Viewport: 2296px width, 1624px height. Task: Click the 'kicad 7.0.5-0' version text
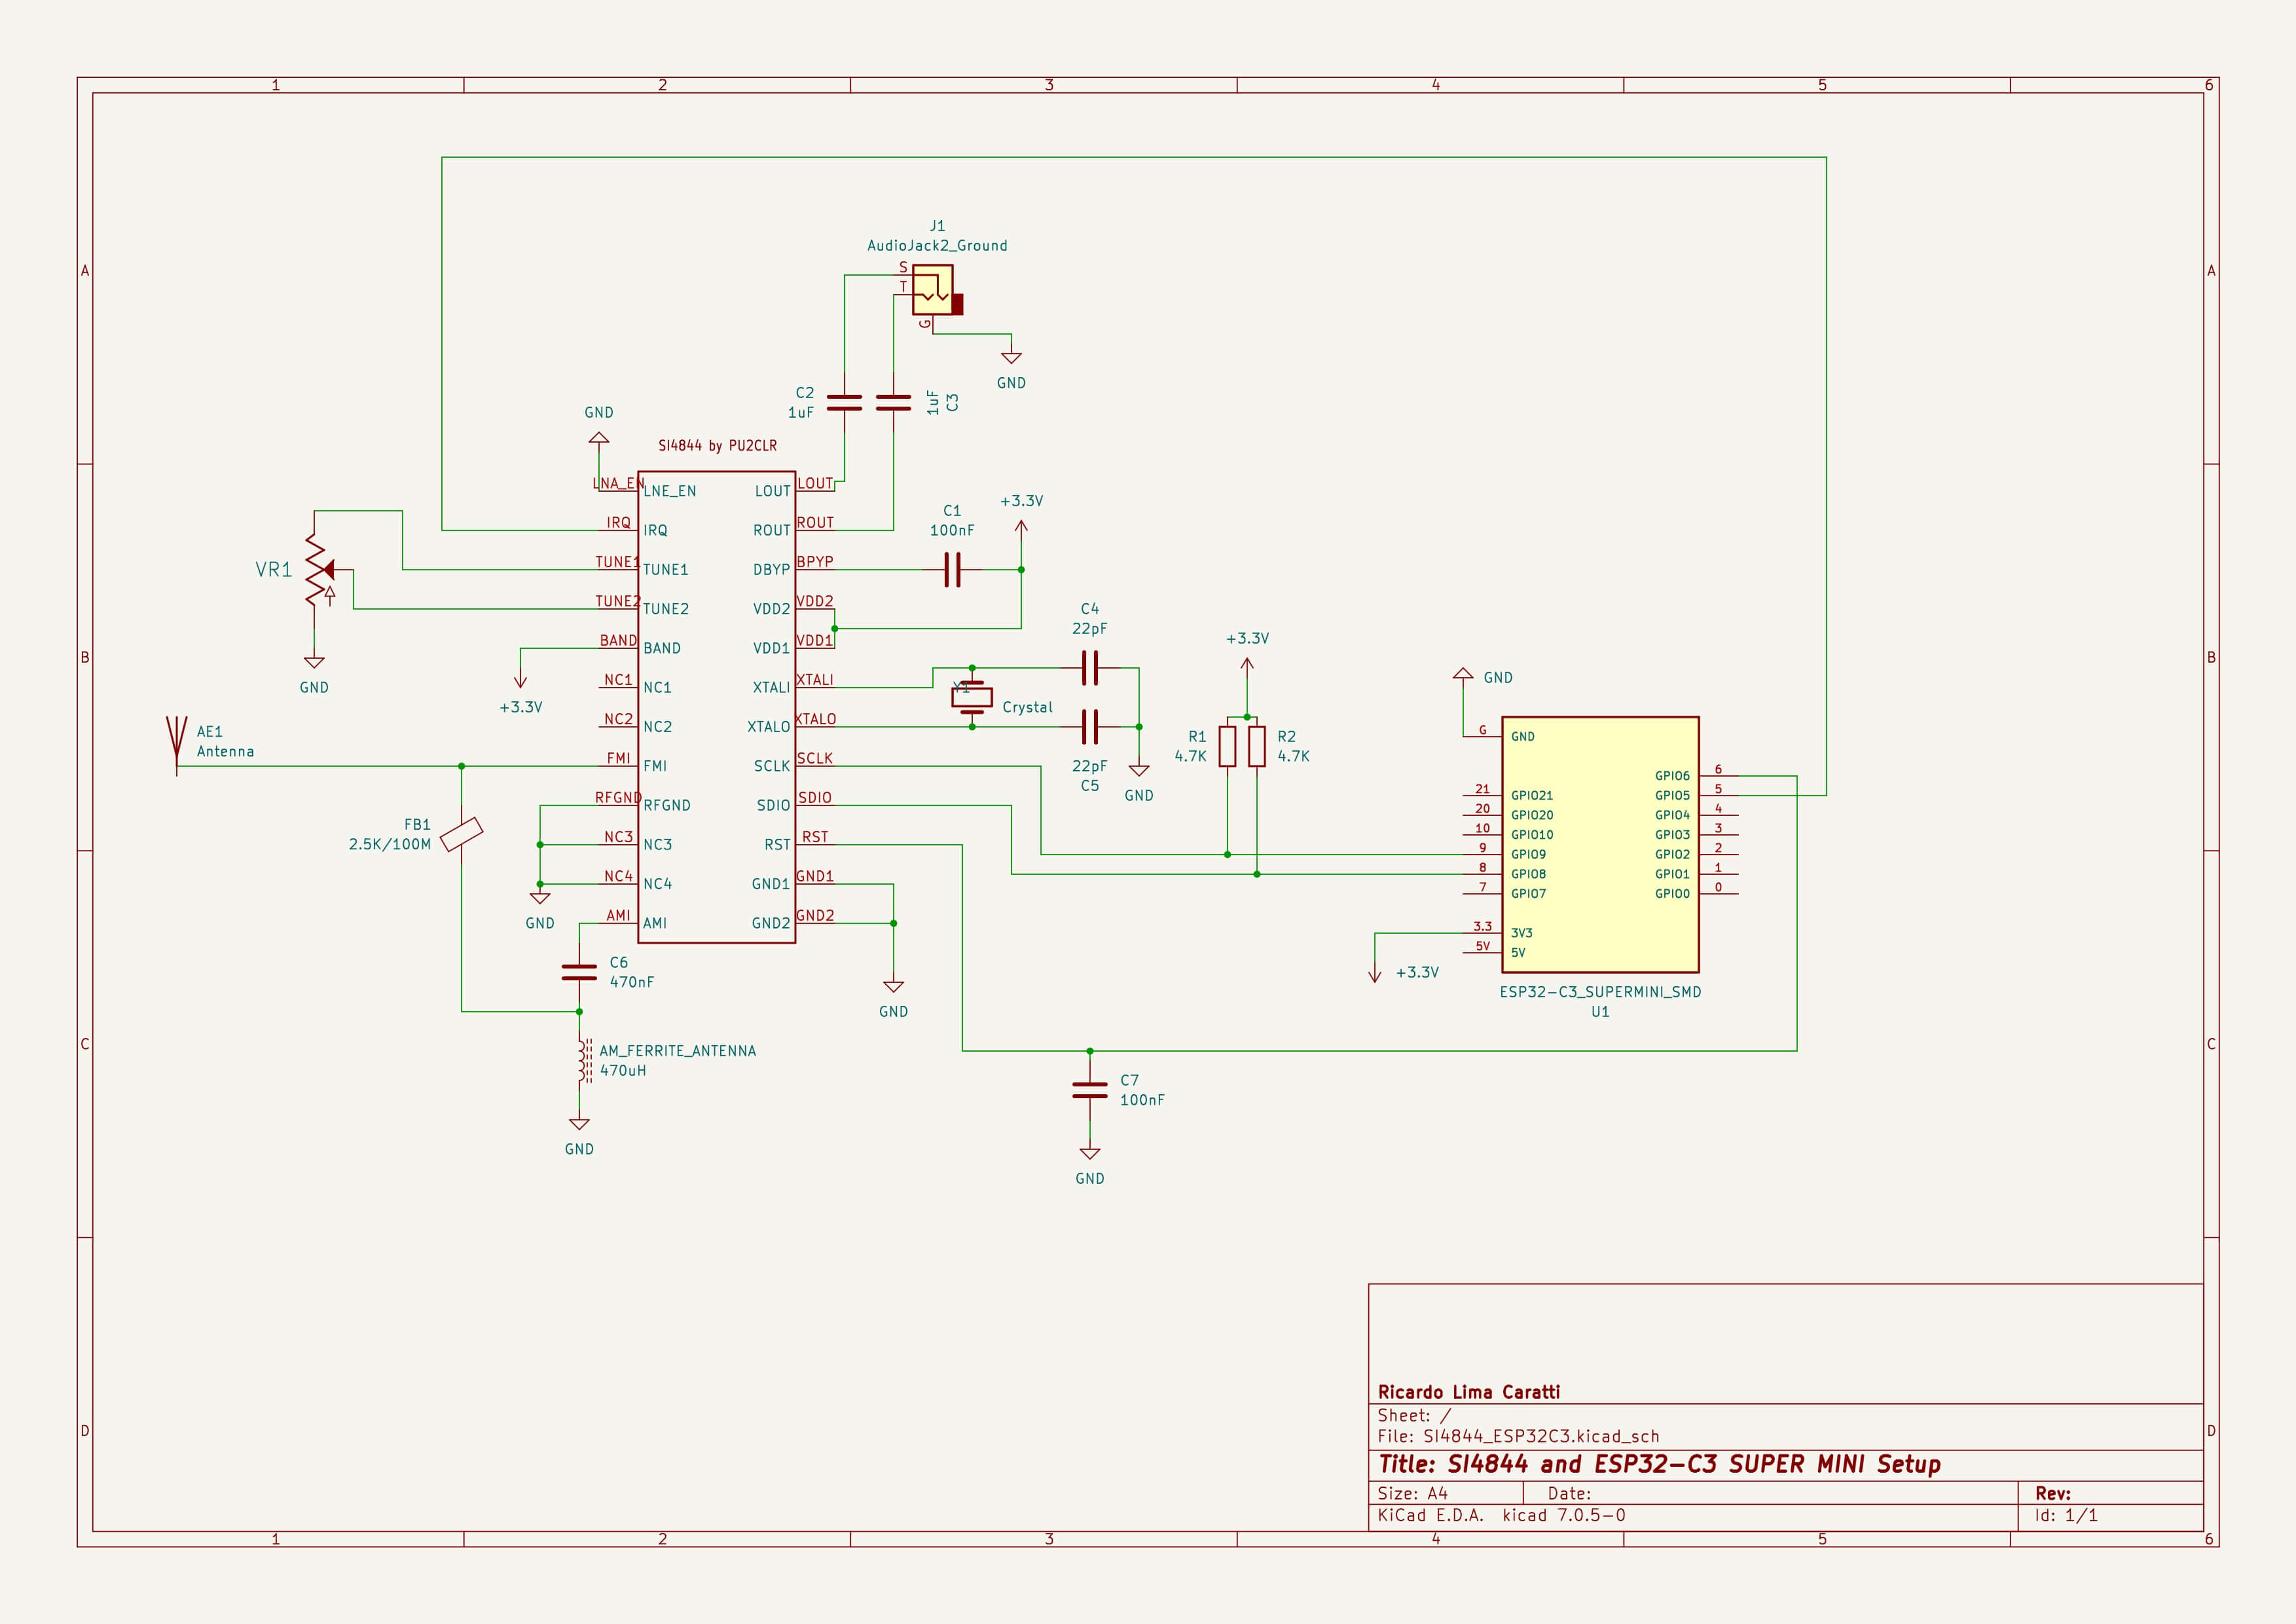[x=1564, y=1515]
